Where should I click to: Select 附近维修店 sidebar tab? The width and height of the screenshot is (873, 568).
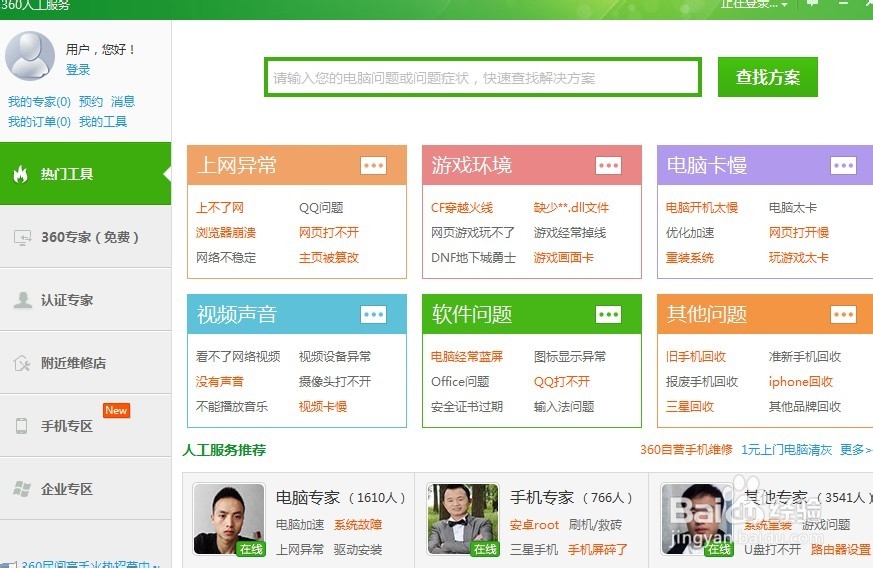tap(86, 363)
